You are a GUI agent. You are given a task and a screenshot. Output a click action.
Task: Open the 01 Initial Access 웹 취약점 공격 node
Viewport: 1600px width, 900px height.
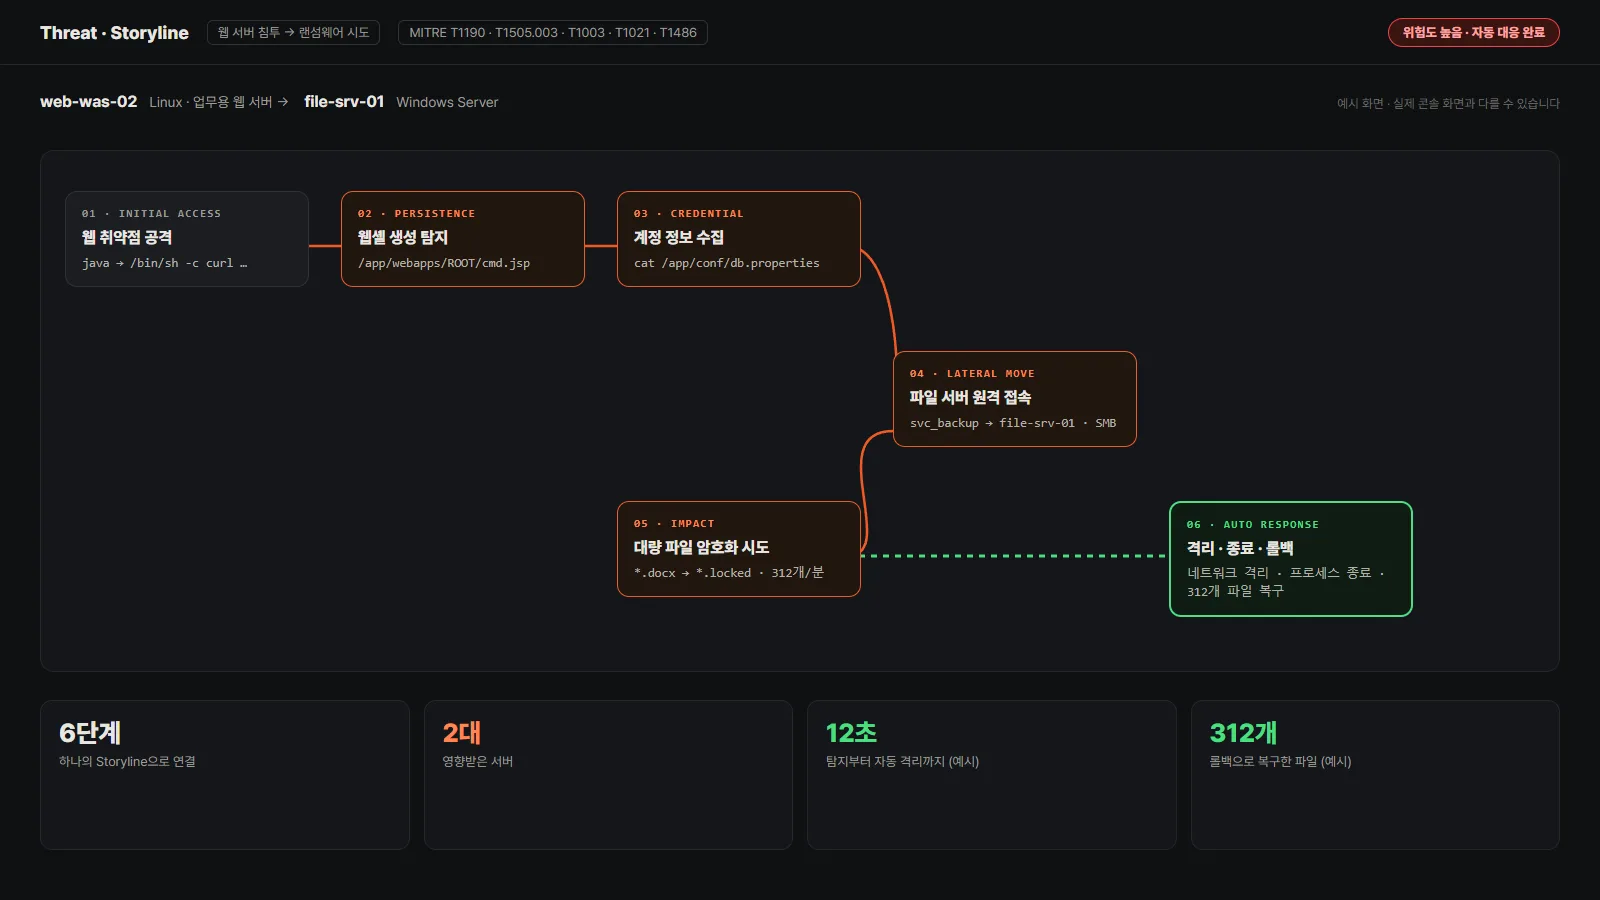pyautogui.click(x=187, y=239)
